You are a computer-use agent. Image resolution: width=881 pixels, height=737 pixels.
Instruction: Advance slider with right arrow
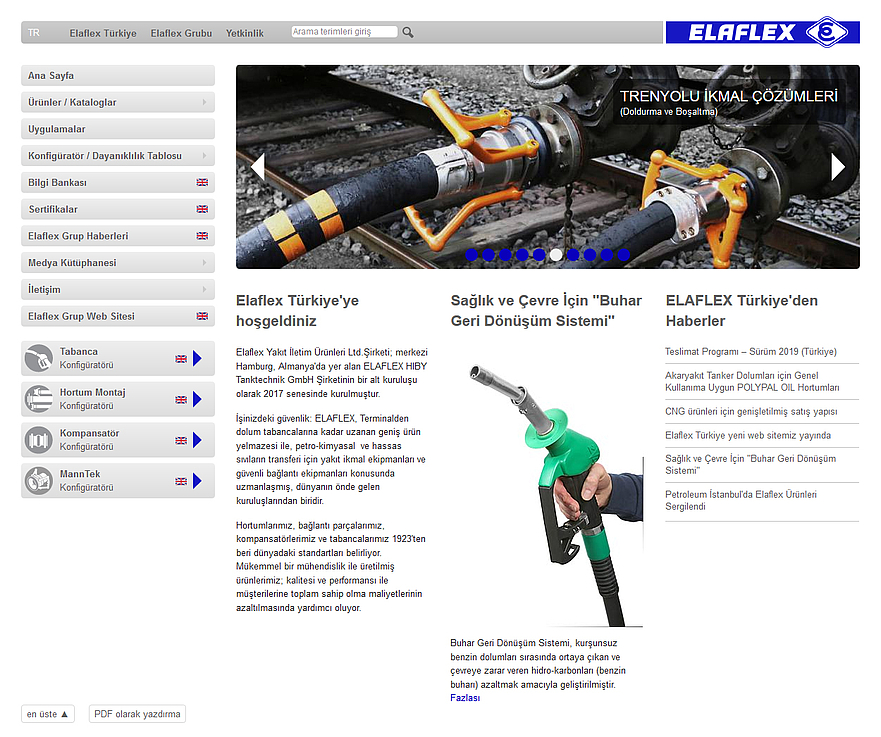coord(838,167)
